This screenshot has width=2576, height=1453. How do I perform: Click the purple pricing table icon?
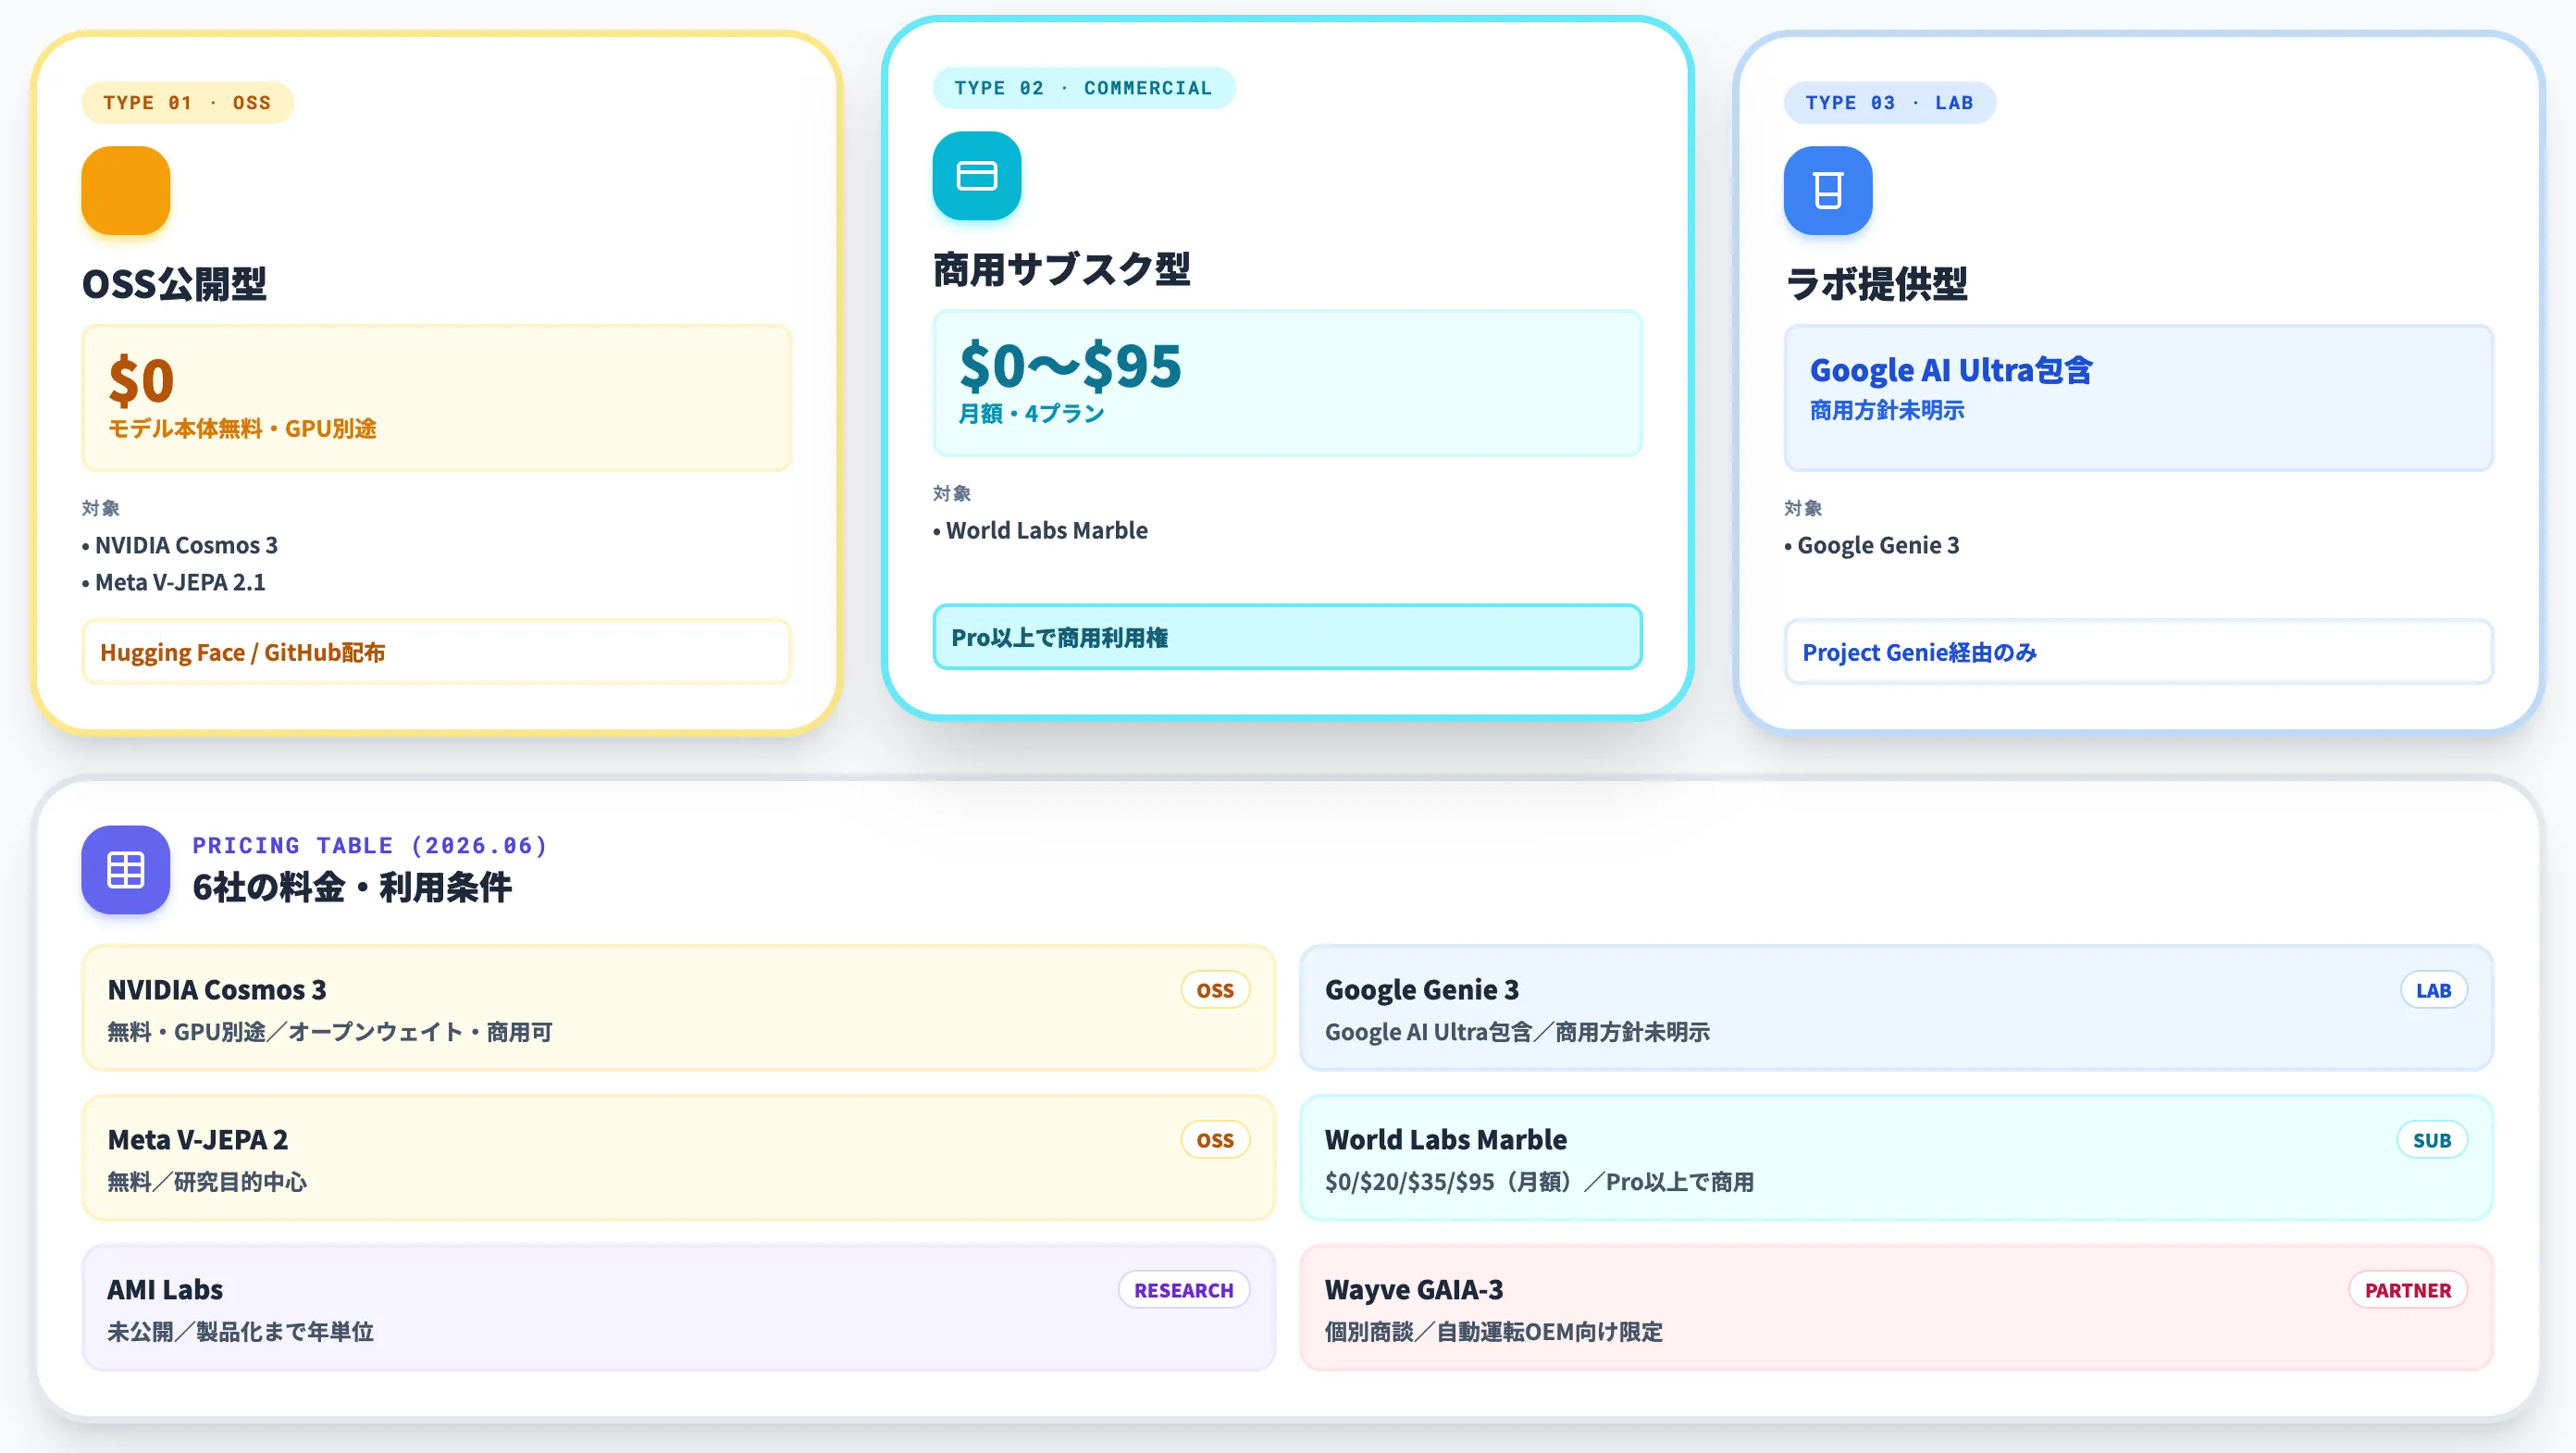pyautogui.click(x=126, y=870)
